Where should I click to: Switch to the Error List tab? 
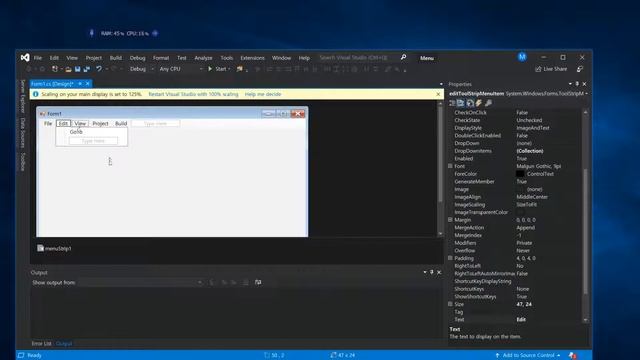click(41, 344)
